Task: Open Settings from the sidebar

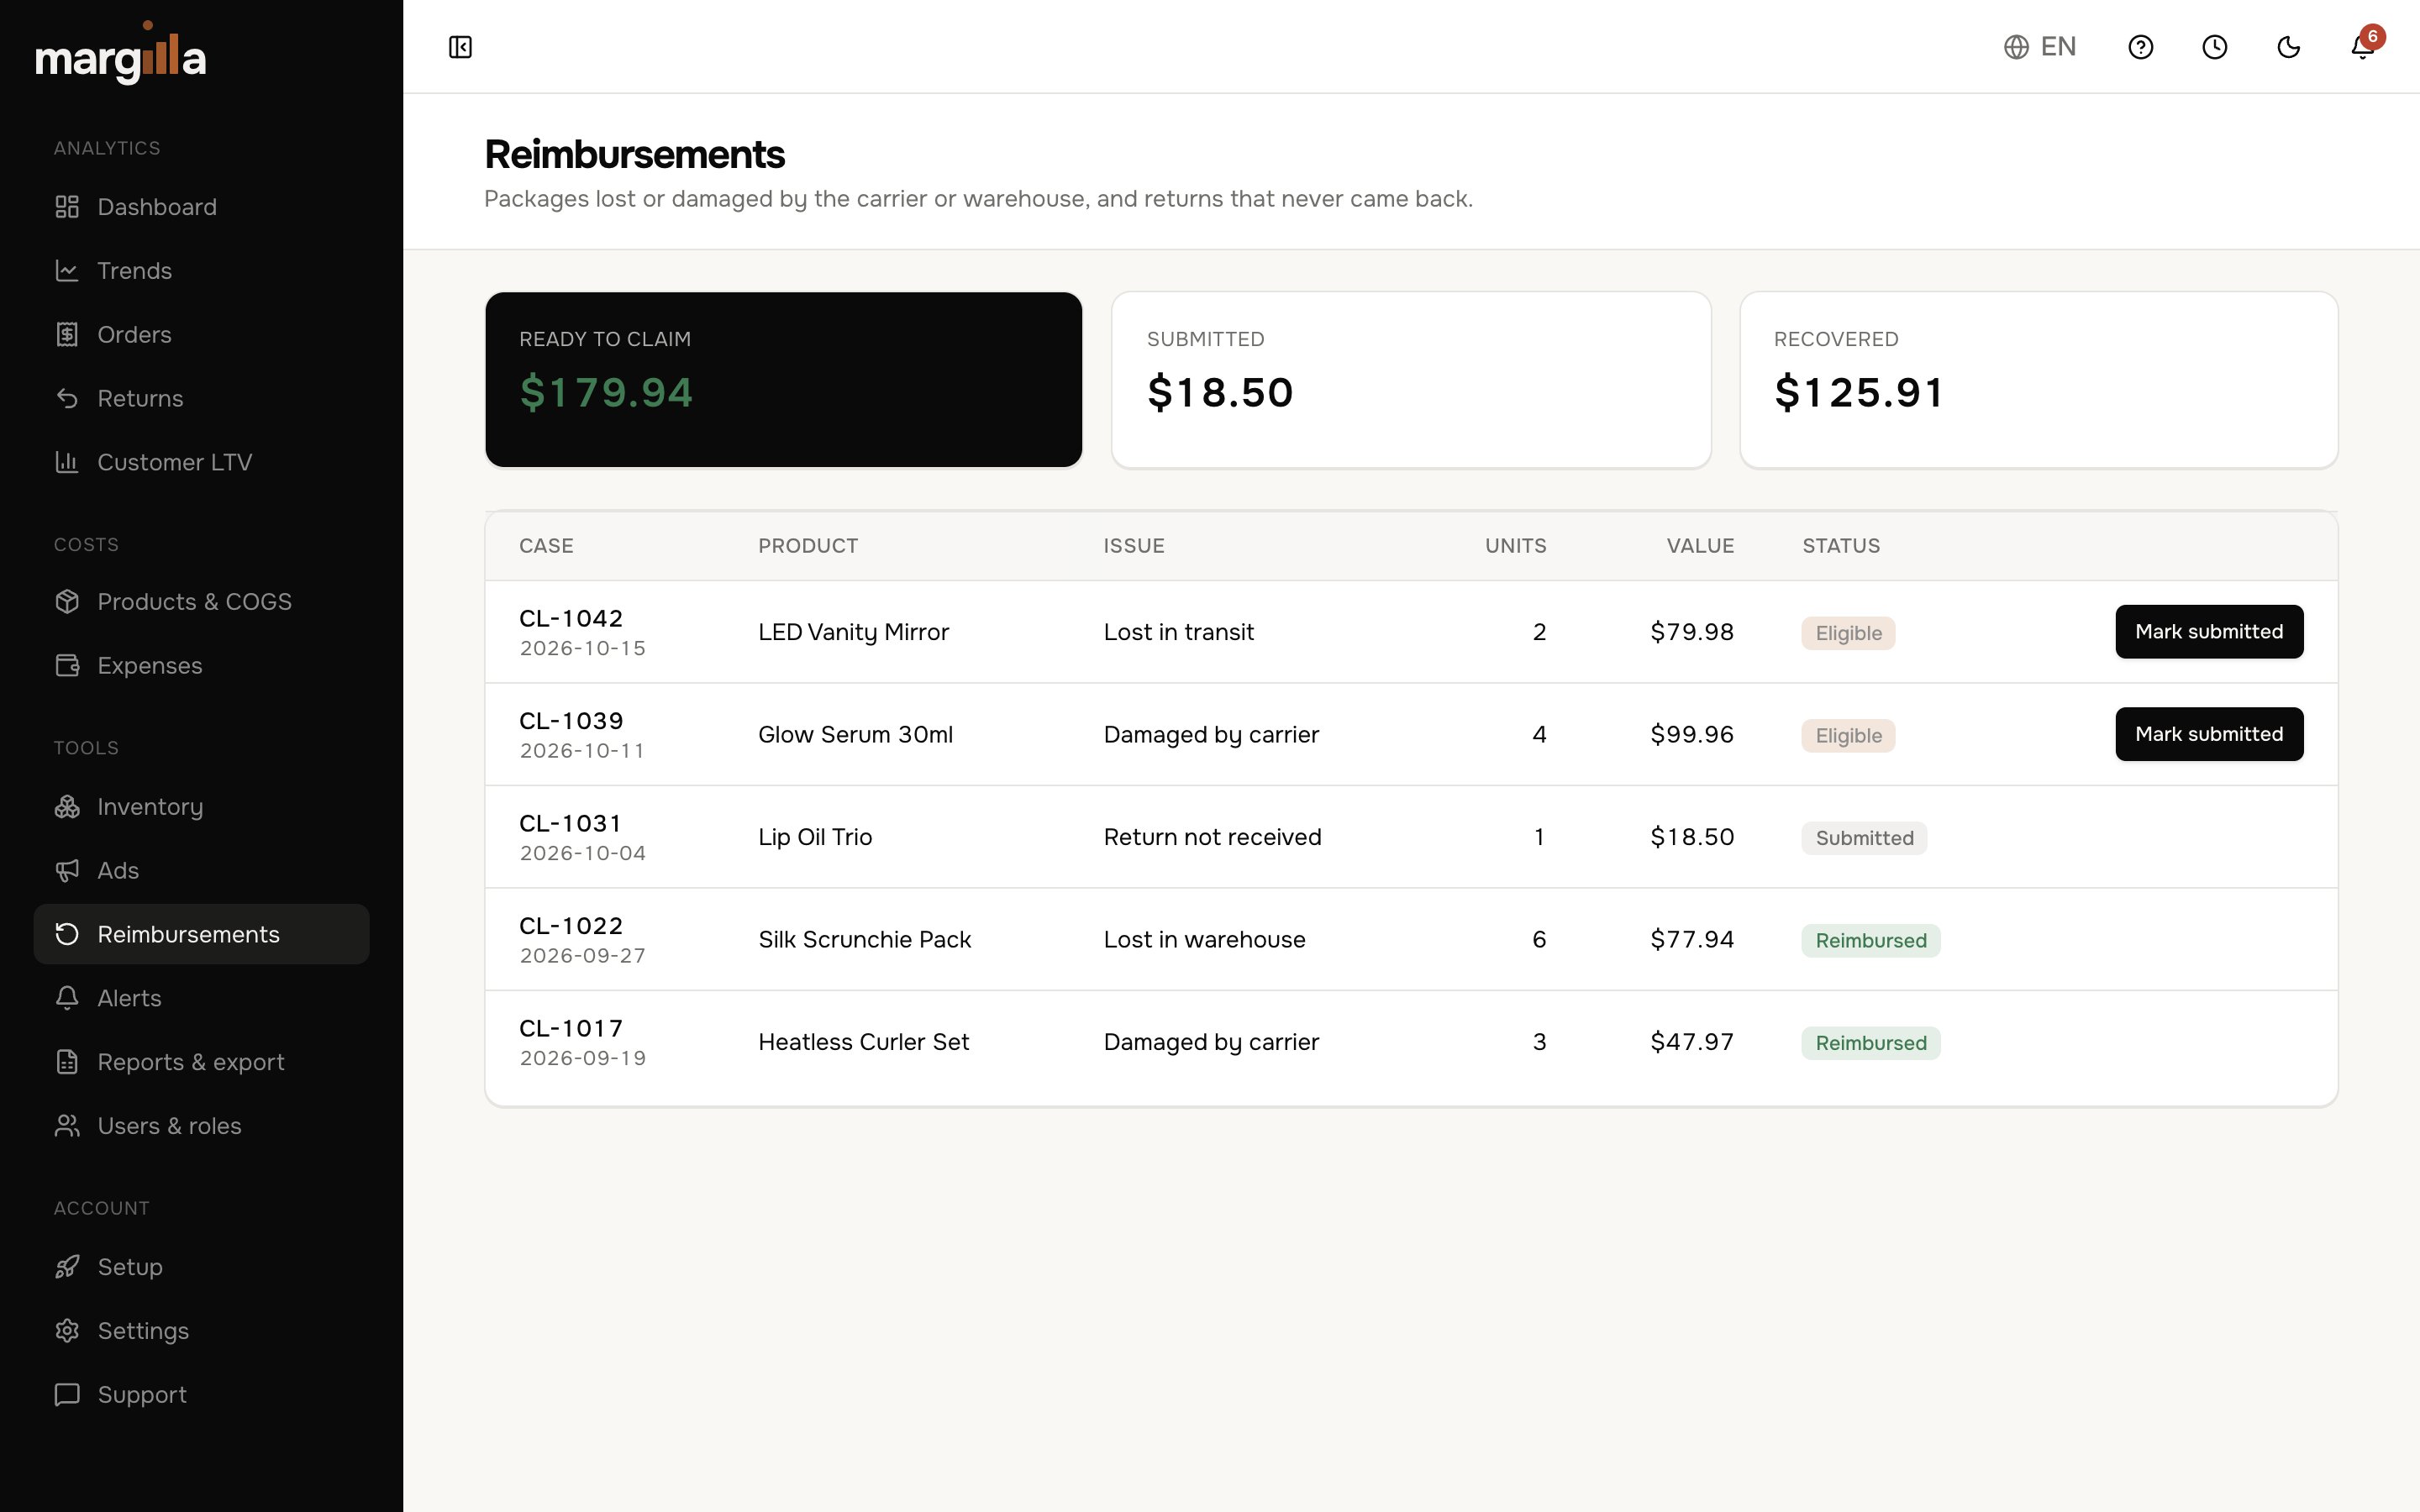Action: pos(201,1331)
